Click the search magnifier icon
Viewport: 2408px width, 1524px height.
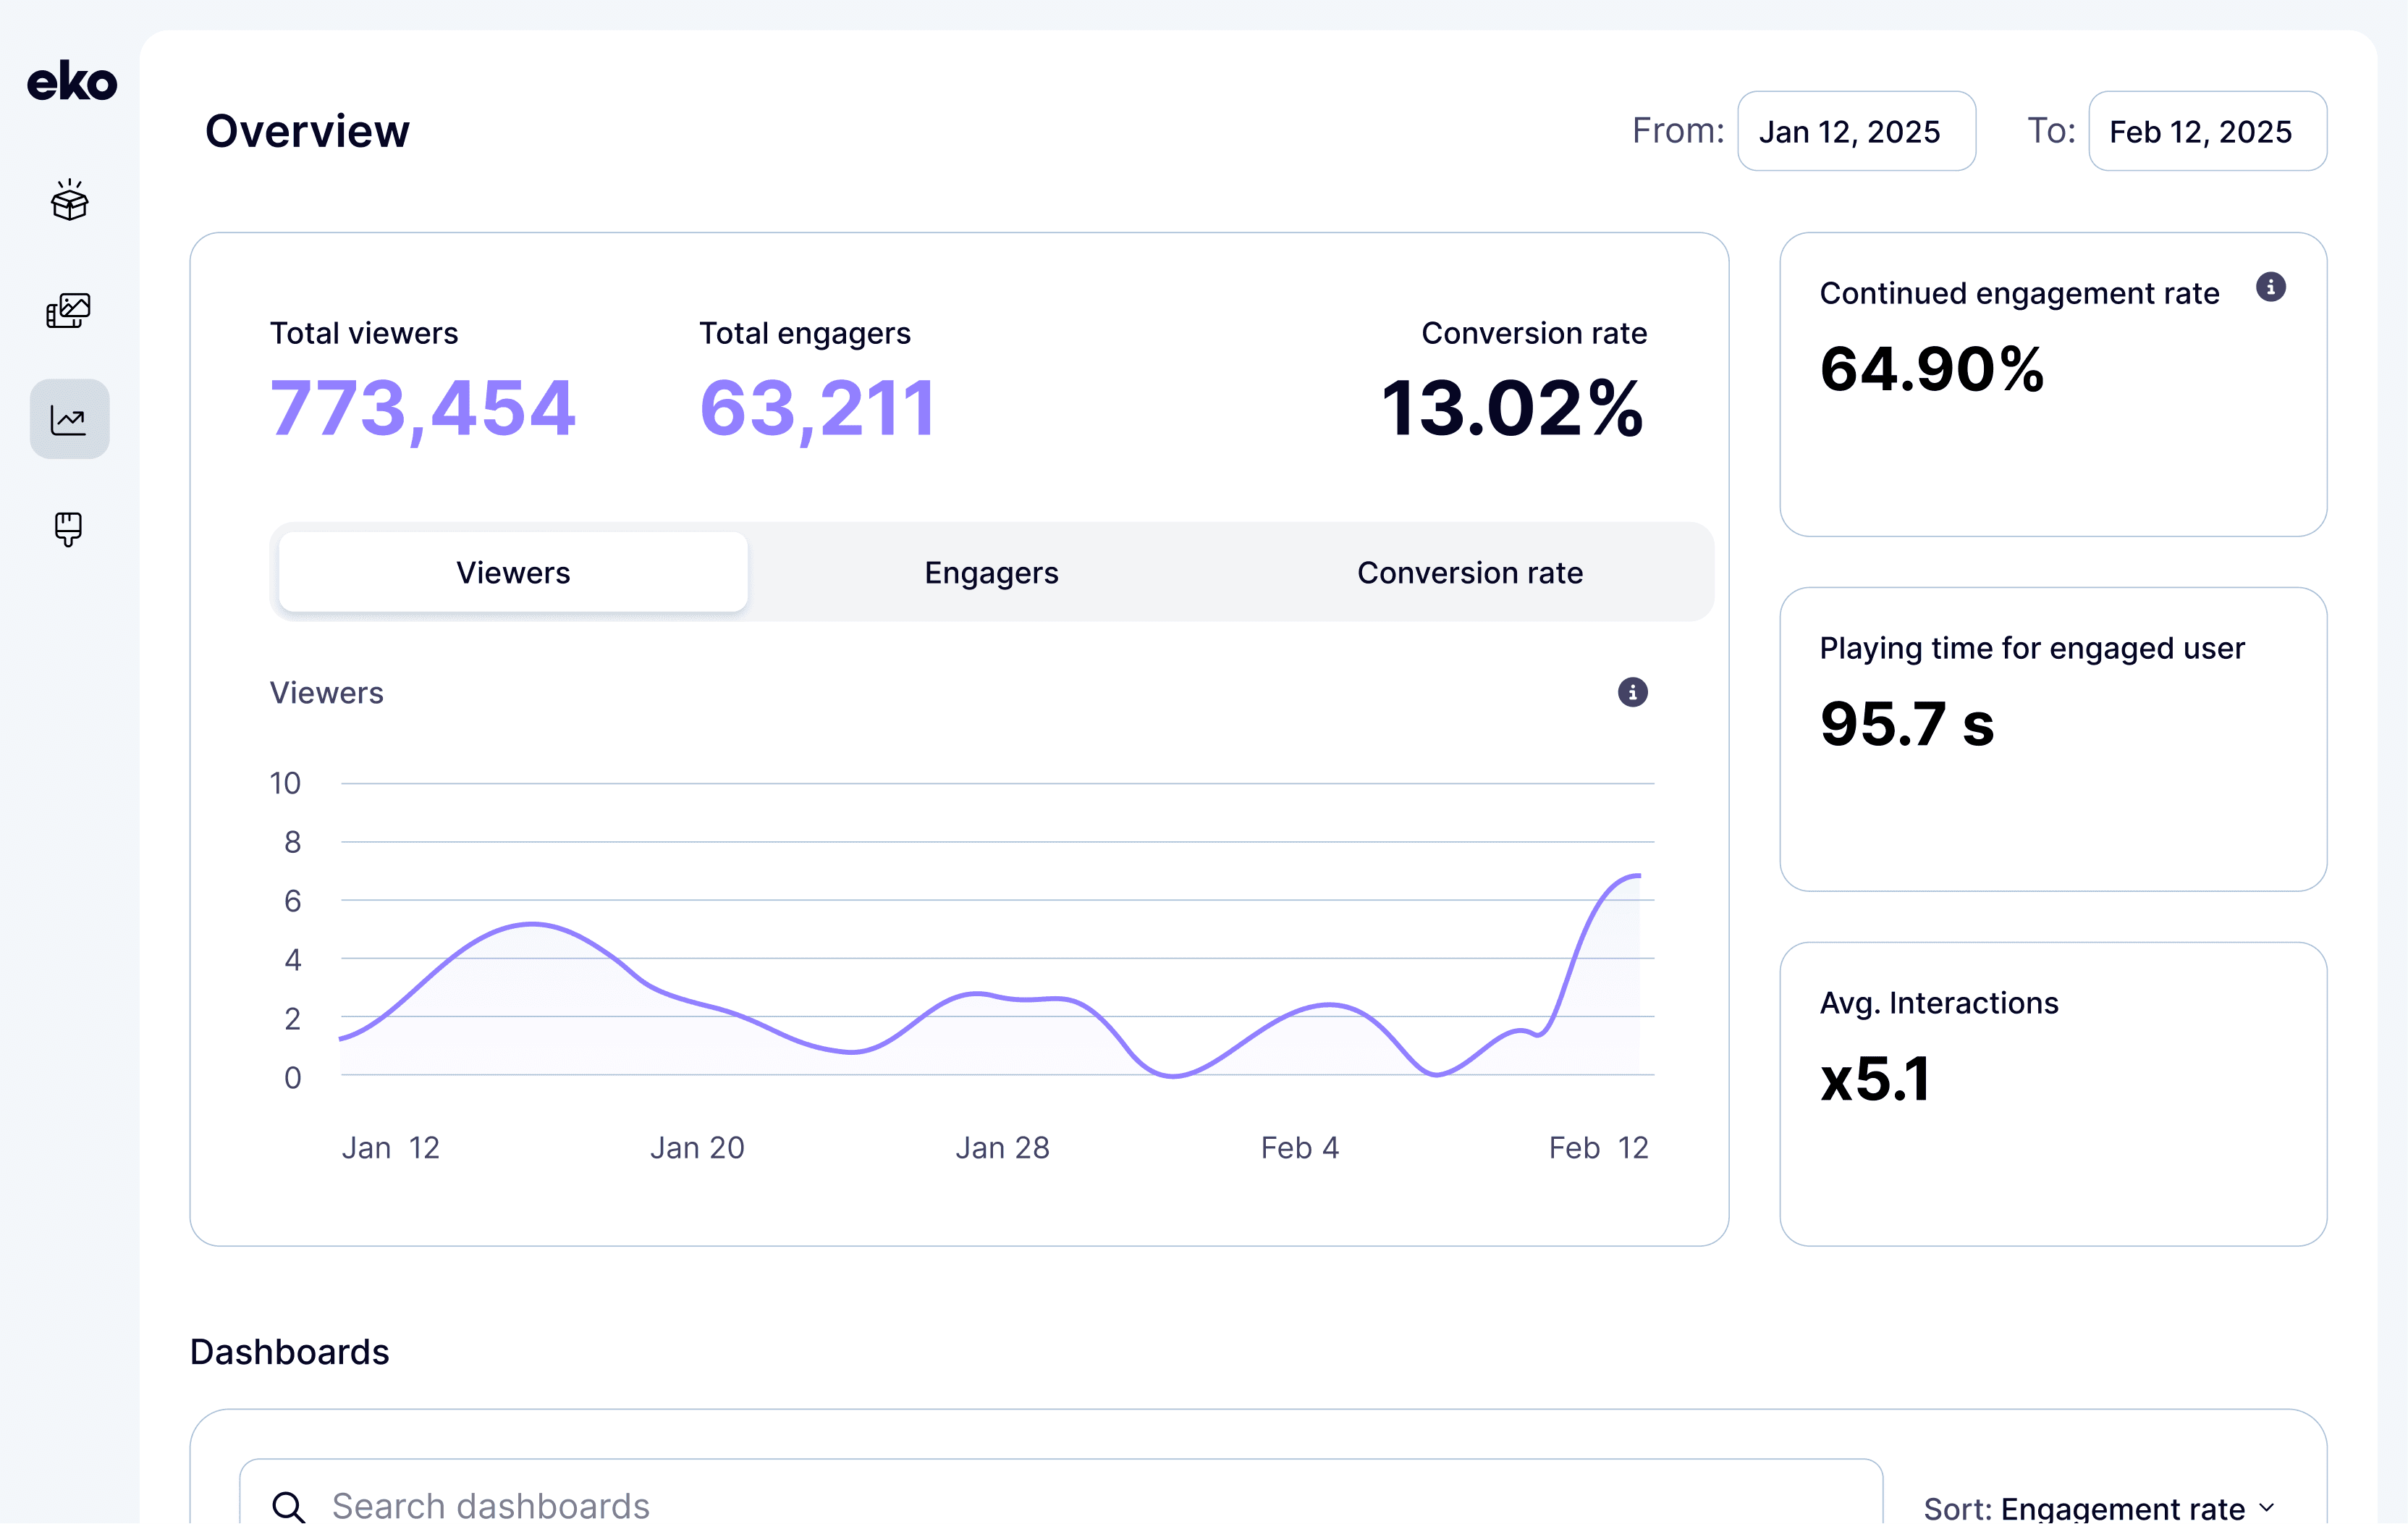[x=288, y=1506]
